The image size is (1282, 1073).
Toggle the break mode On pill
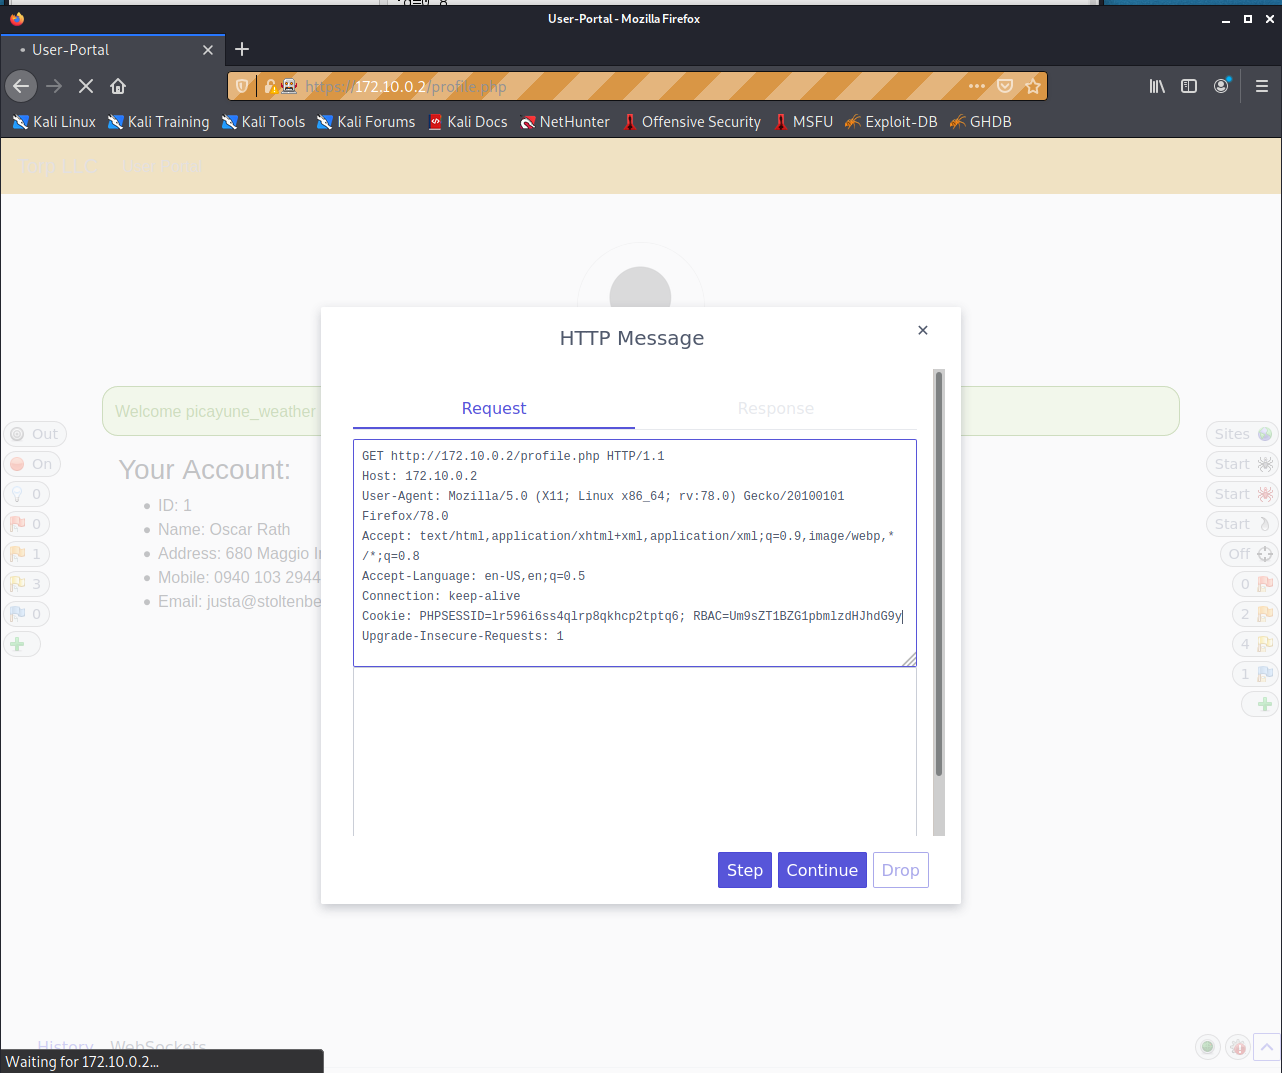[x=32, y=463]
